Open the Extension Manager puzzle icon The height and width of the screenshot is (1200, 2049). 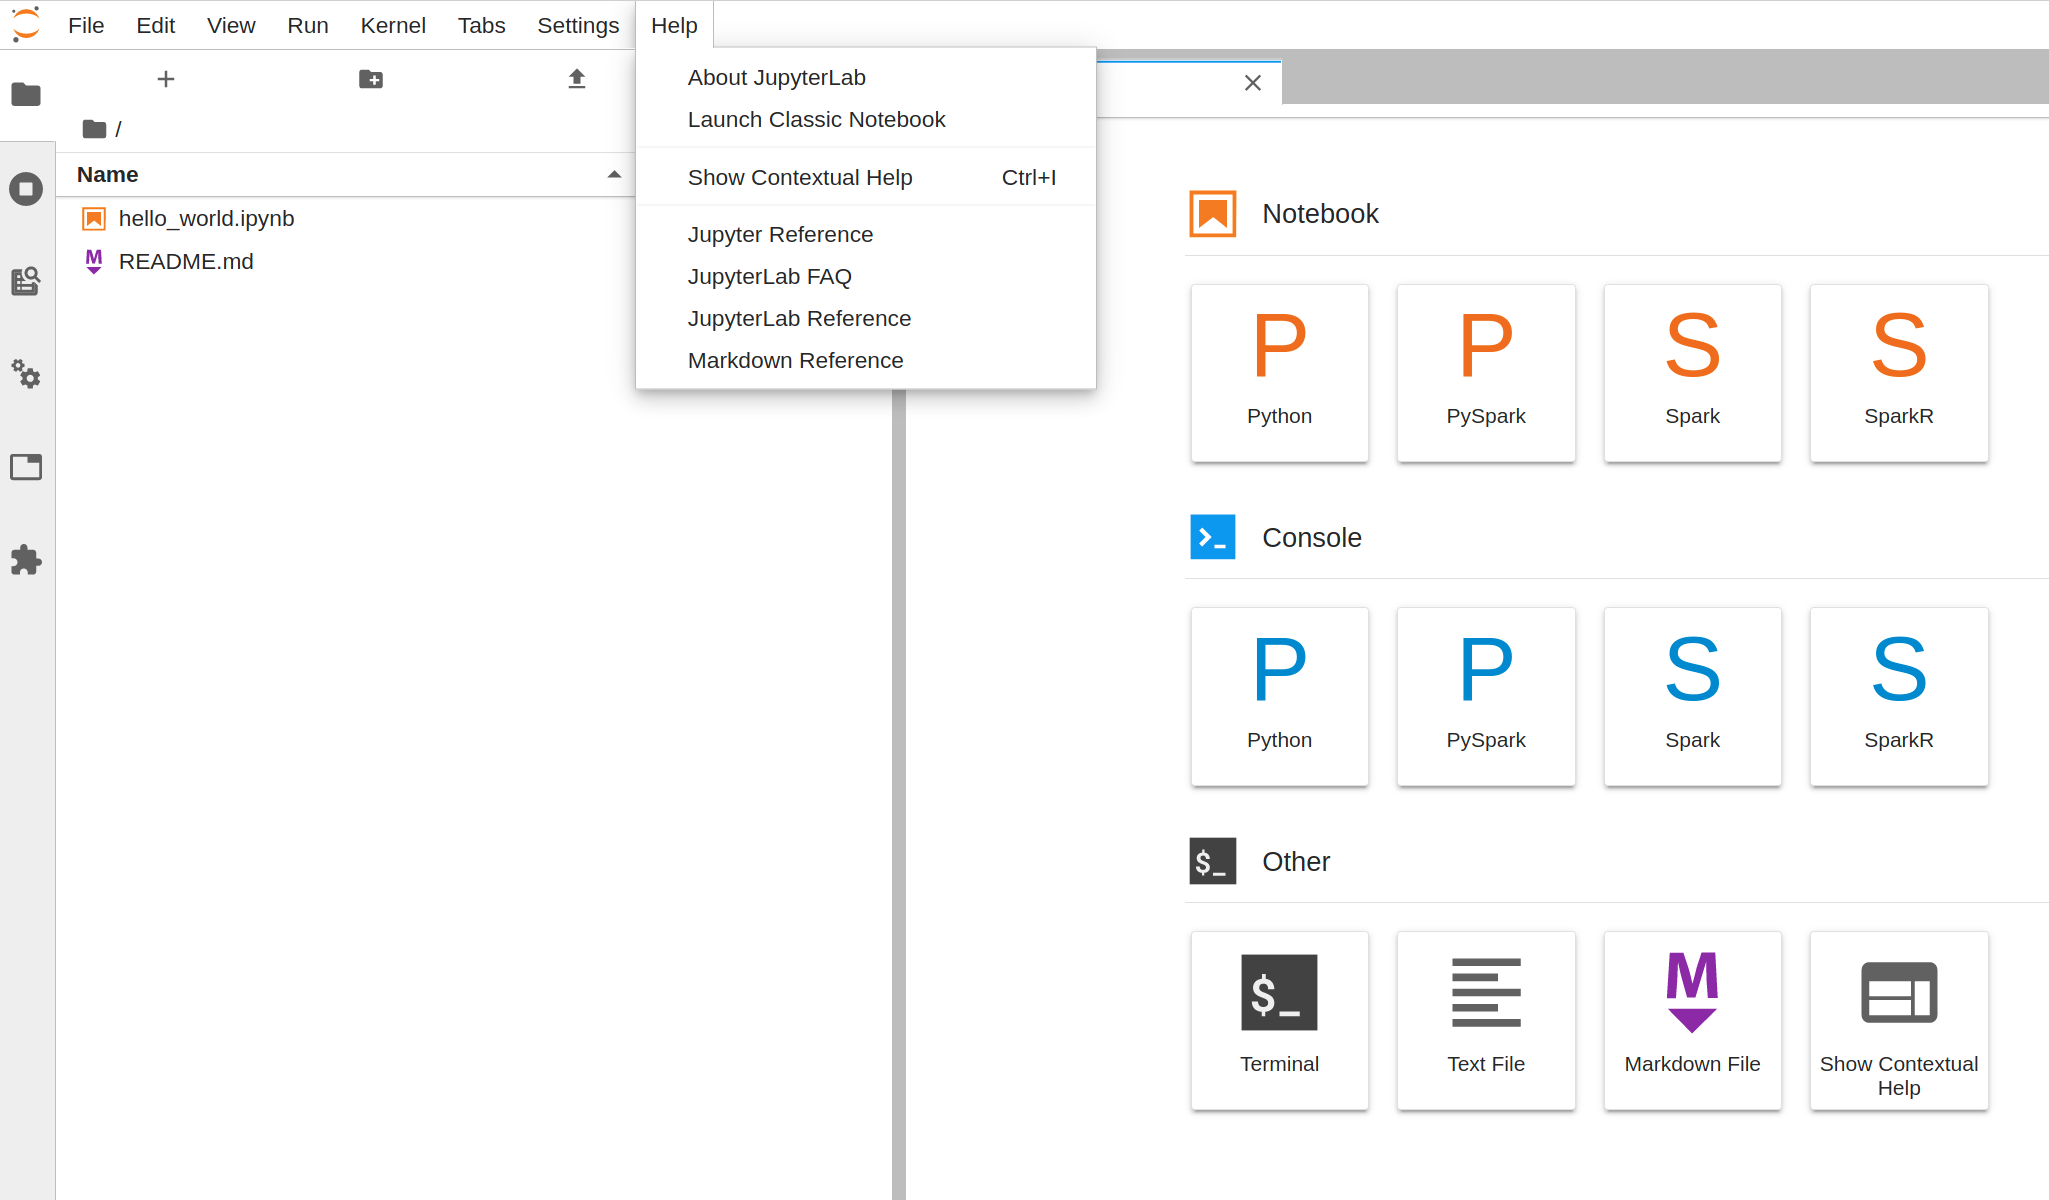click(x=26, y=560)
